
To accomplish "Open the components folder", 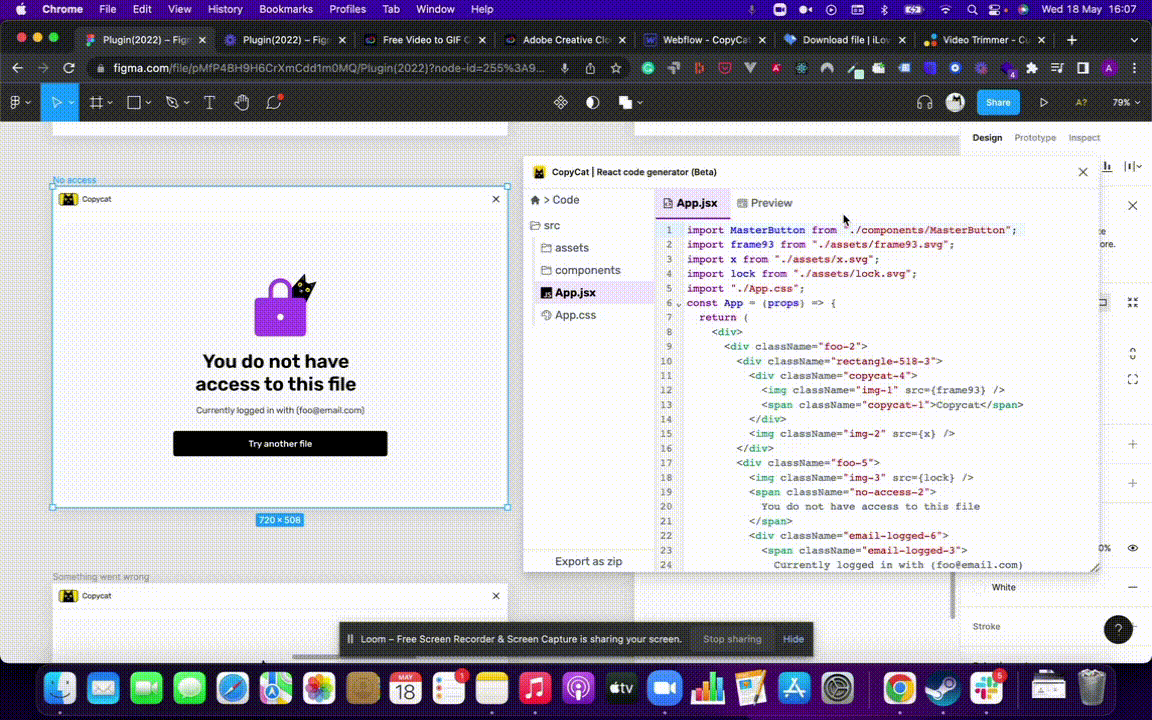I will (580, 270).
